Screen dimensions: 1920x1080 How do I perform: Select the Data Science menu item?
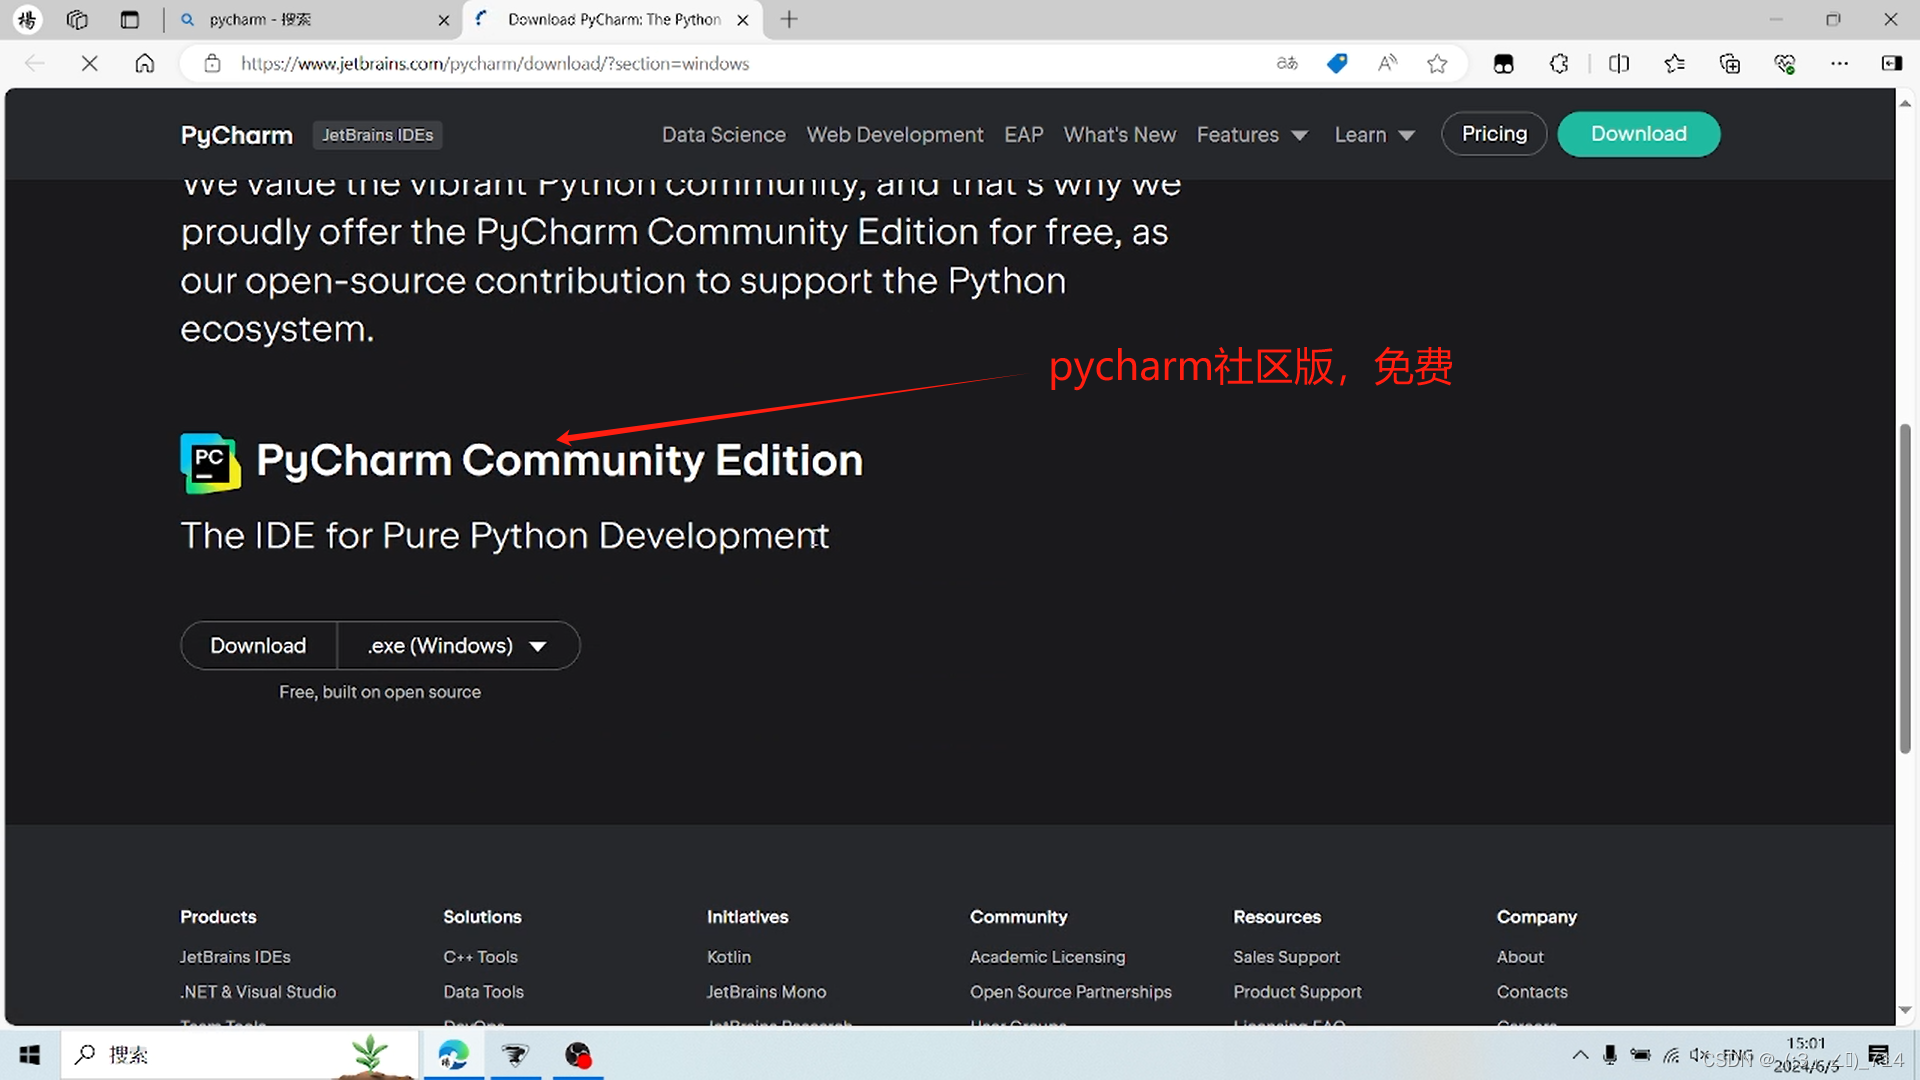(x=723, y=134)
